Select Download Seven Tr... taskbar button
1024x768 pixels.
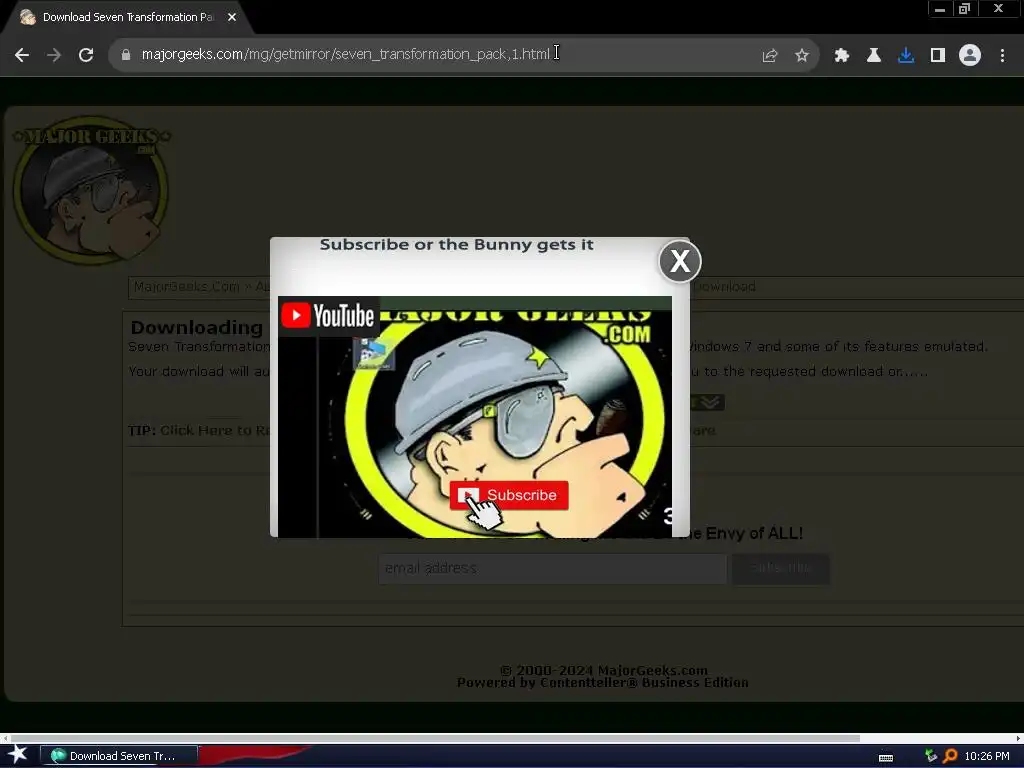[x=119, y=756]
